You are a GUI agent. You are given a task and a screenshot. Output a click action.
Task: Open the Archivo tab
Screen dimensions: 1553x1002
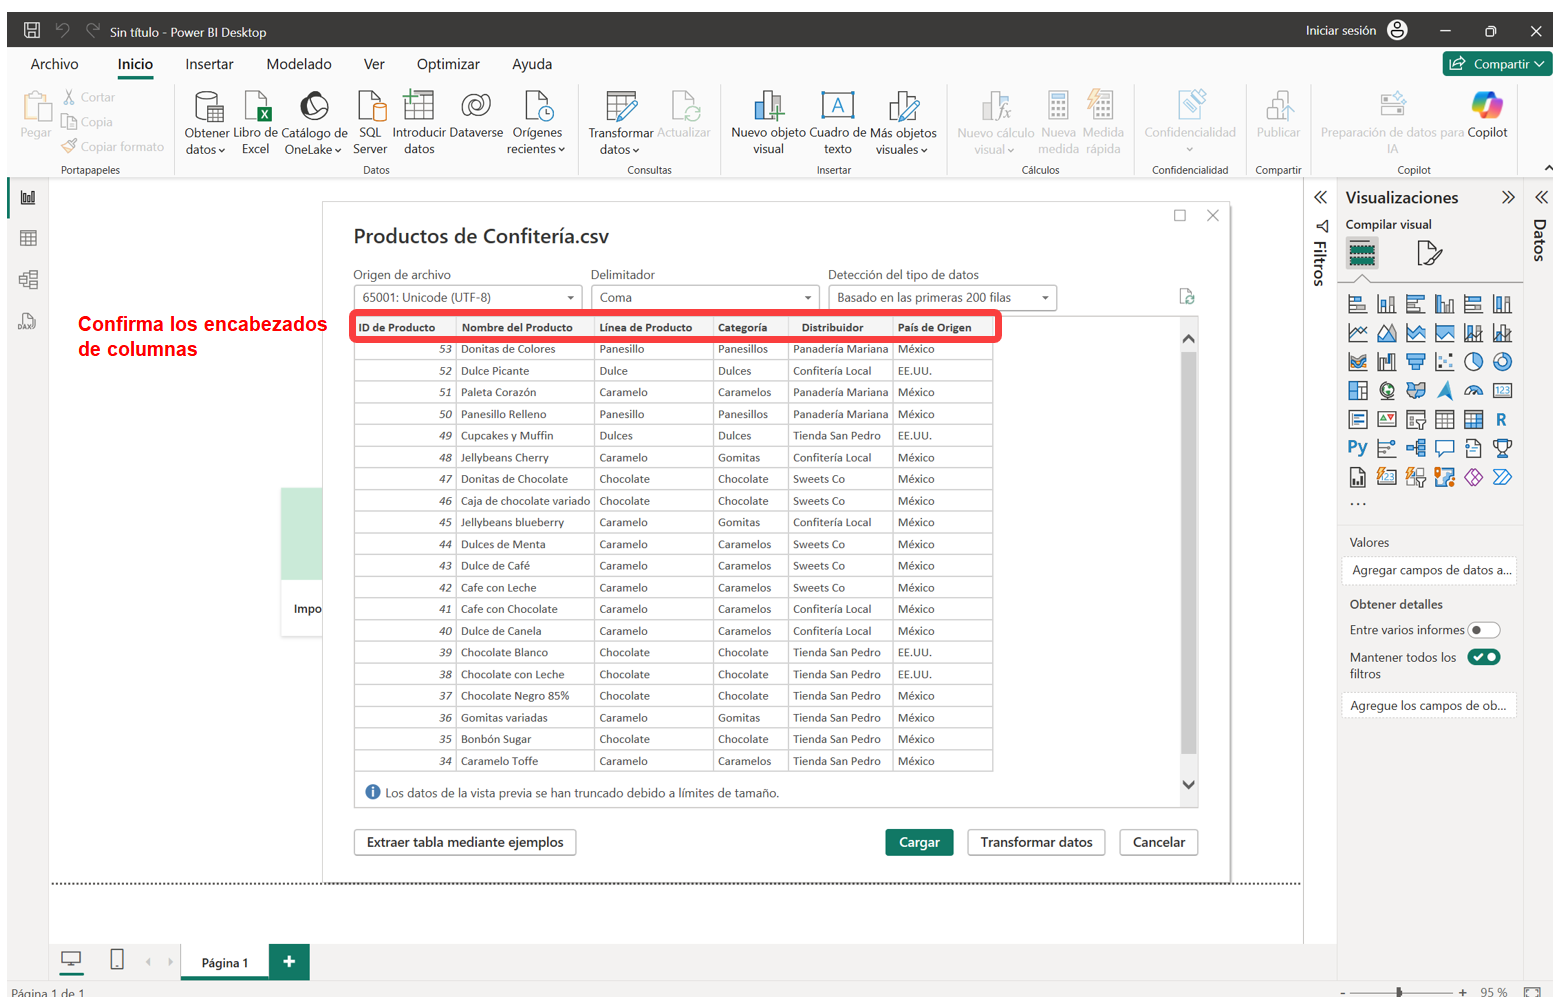(x=54, y=64)
